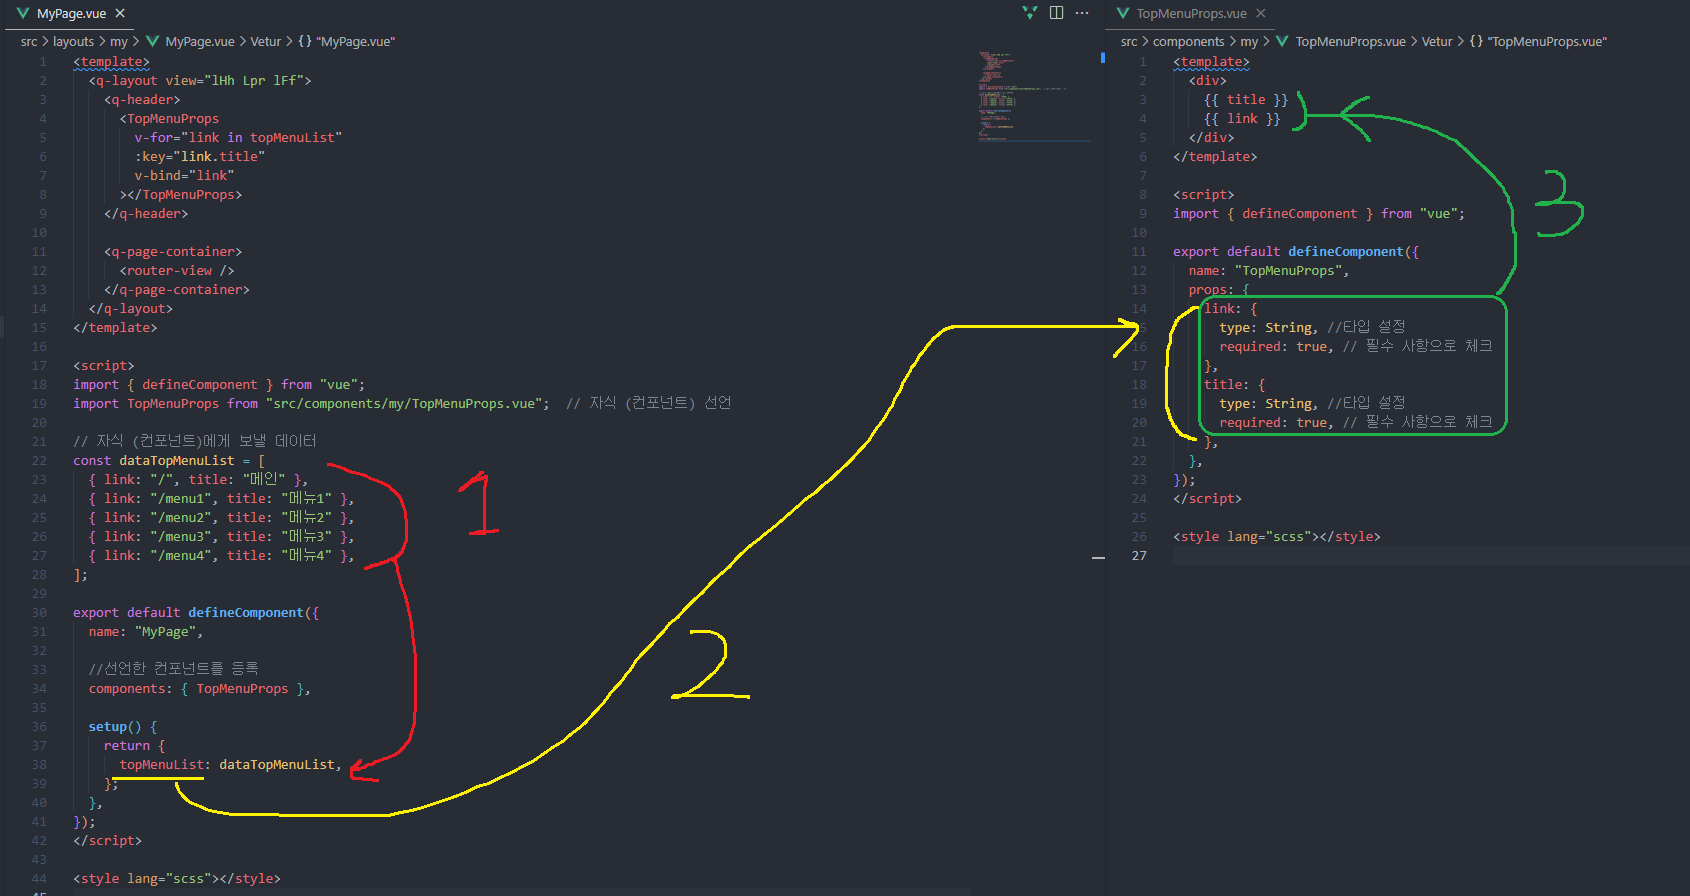Viewport: 1690px width, 896px height.
Task: Click line number 27 in TopMenuProps.vue gutter
Action: point(1139,555)
